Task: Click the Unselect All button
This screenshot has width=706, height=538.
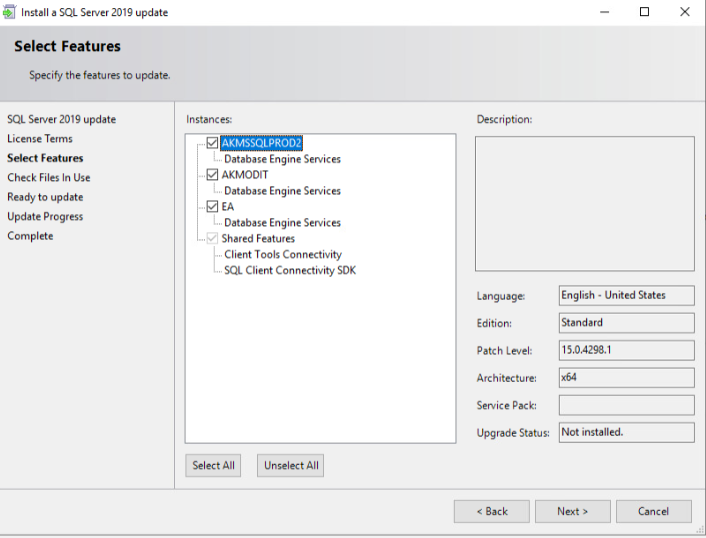Action: pos(290,466)
